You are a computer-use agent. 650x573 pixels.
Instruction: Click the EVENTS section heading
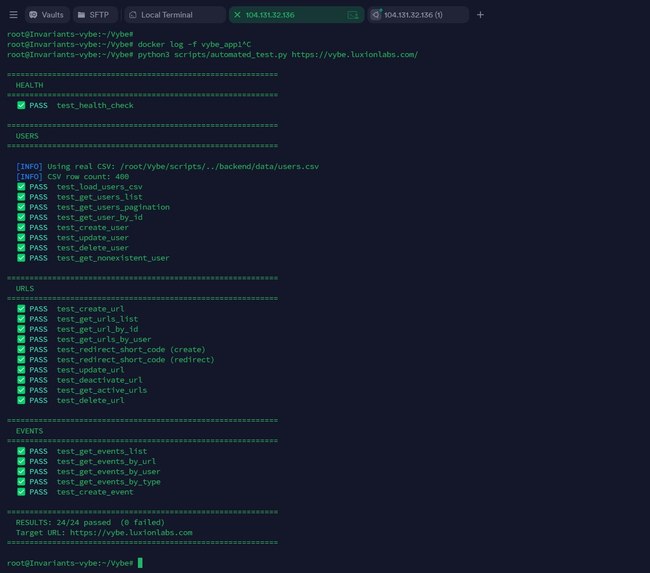tap(29, 431)
